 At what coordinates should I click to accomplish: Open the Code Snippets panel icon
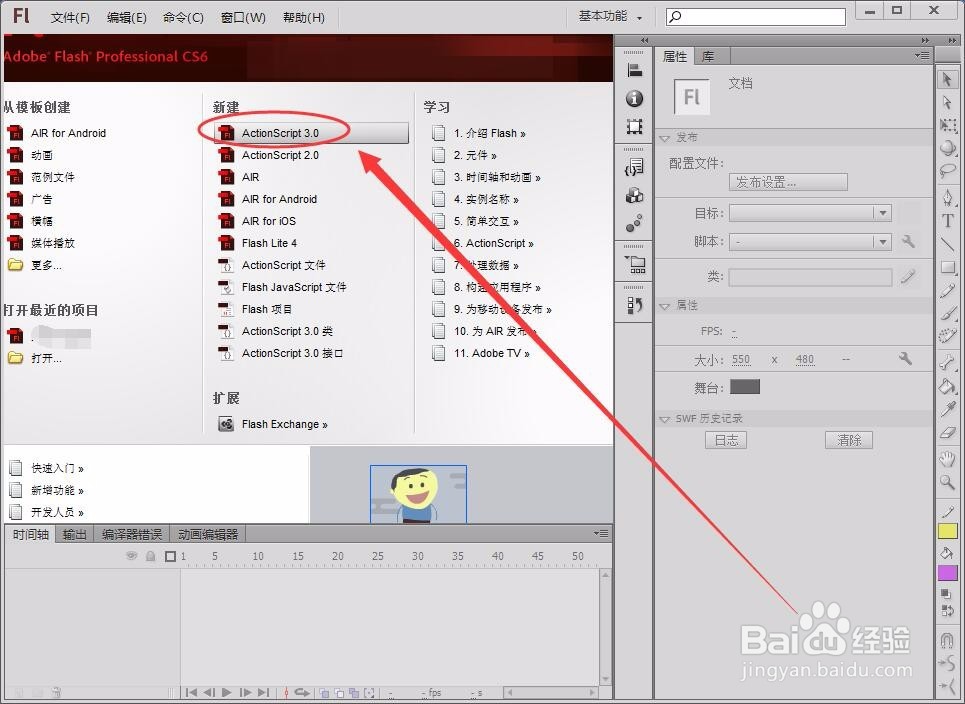(635, 167)
